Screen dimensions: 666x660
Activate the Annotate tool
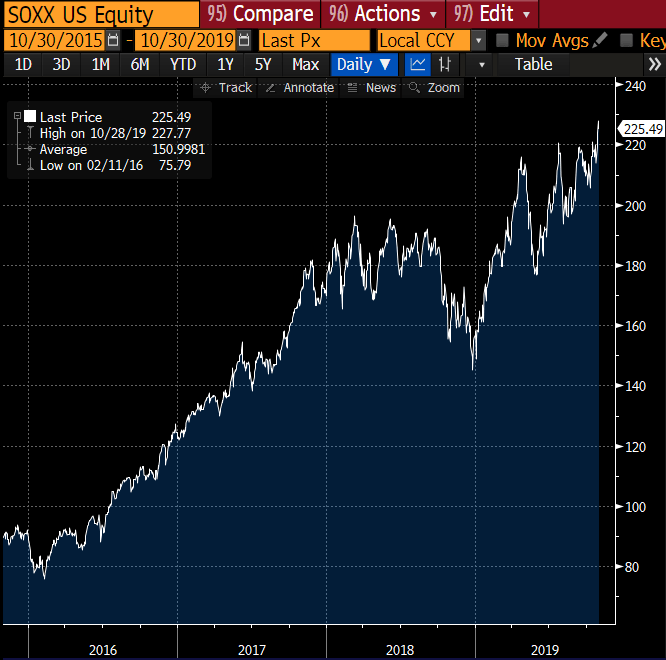[299, 88]
